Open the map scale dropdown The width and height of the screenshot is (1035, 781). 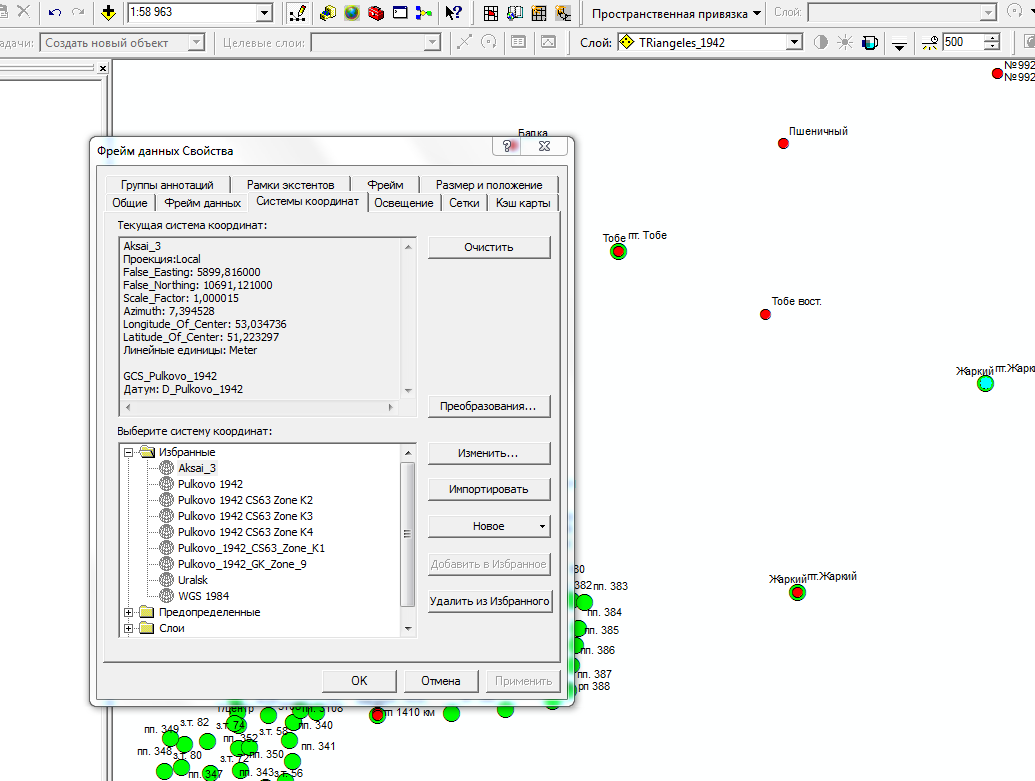pyautogui.click(x=264, y=13)
